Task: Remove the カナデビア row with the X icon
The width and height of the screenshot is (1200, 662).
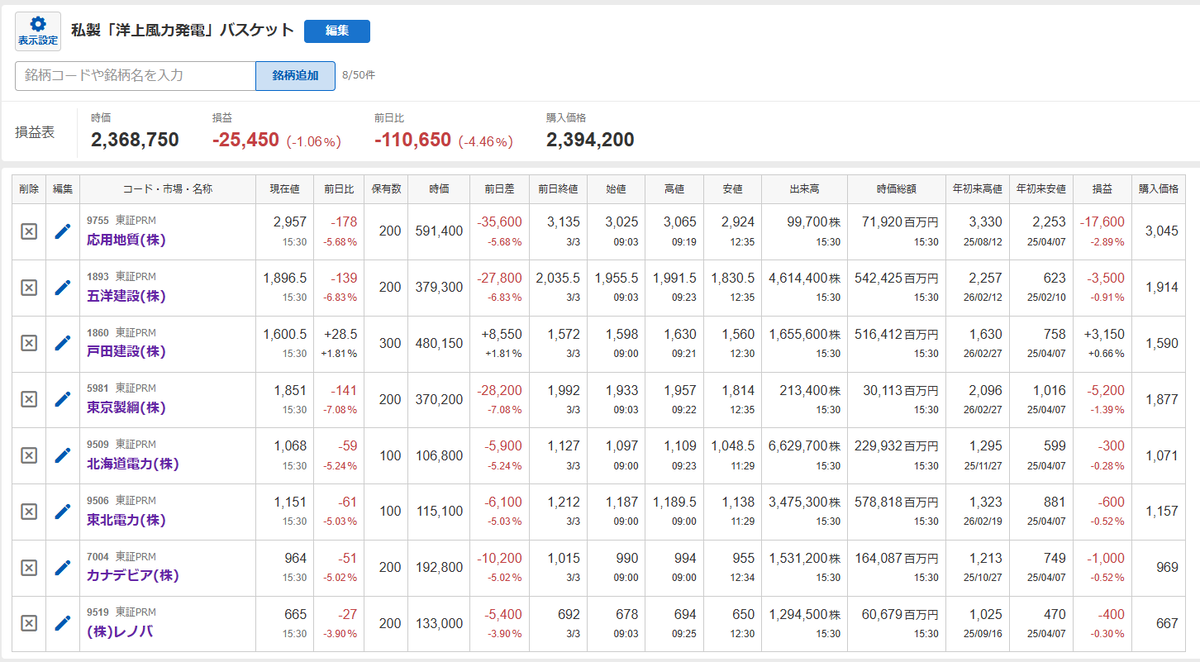Action: coord(29,568)
